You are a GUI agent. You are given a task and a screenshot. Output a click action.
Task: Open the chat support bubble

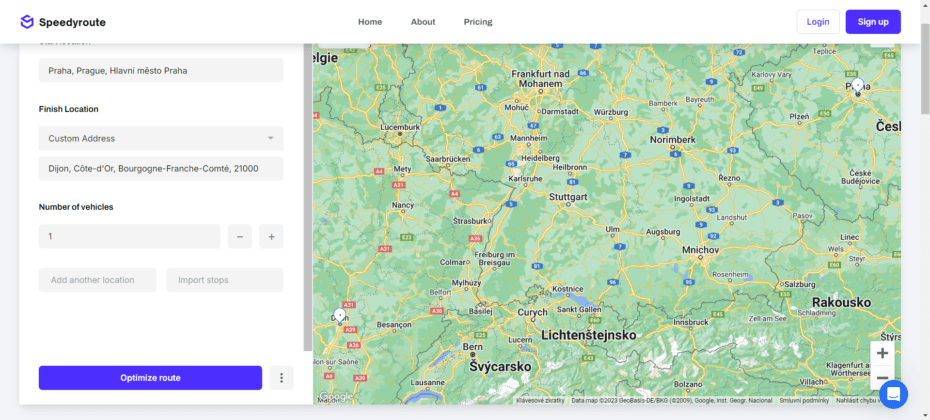(893, 394)
